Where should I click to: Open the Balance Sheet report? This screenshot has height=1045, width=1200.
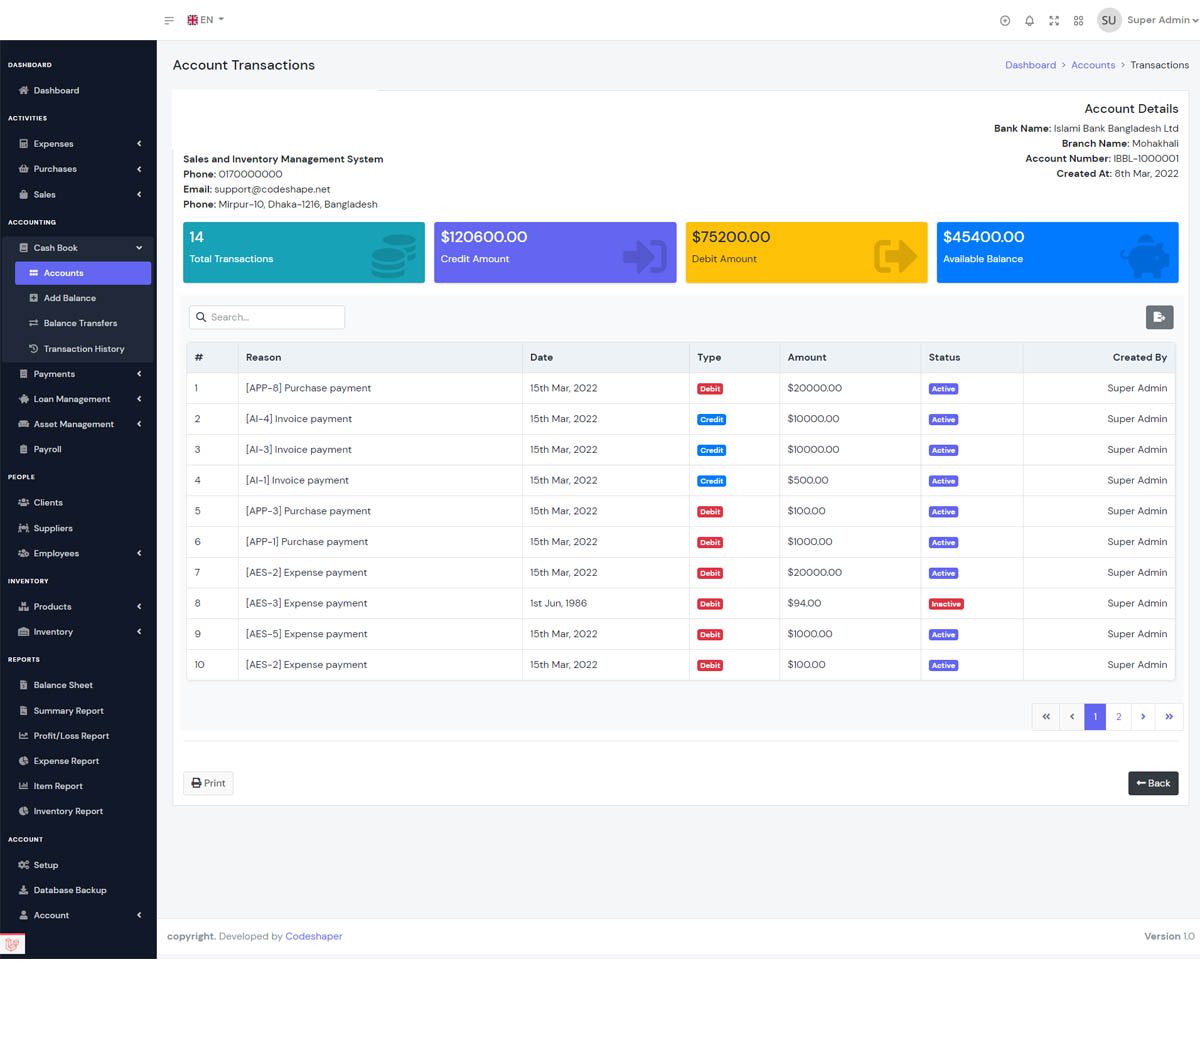coord(63,685)
